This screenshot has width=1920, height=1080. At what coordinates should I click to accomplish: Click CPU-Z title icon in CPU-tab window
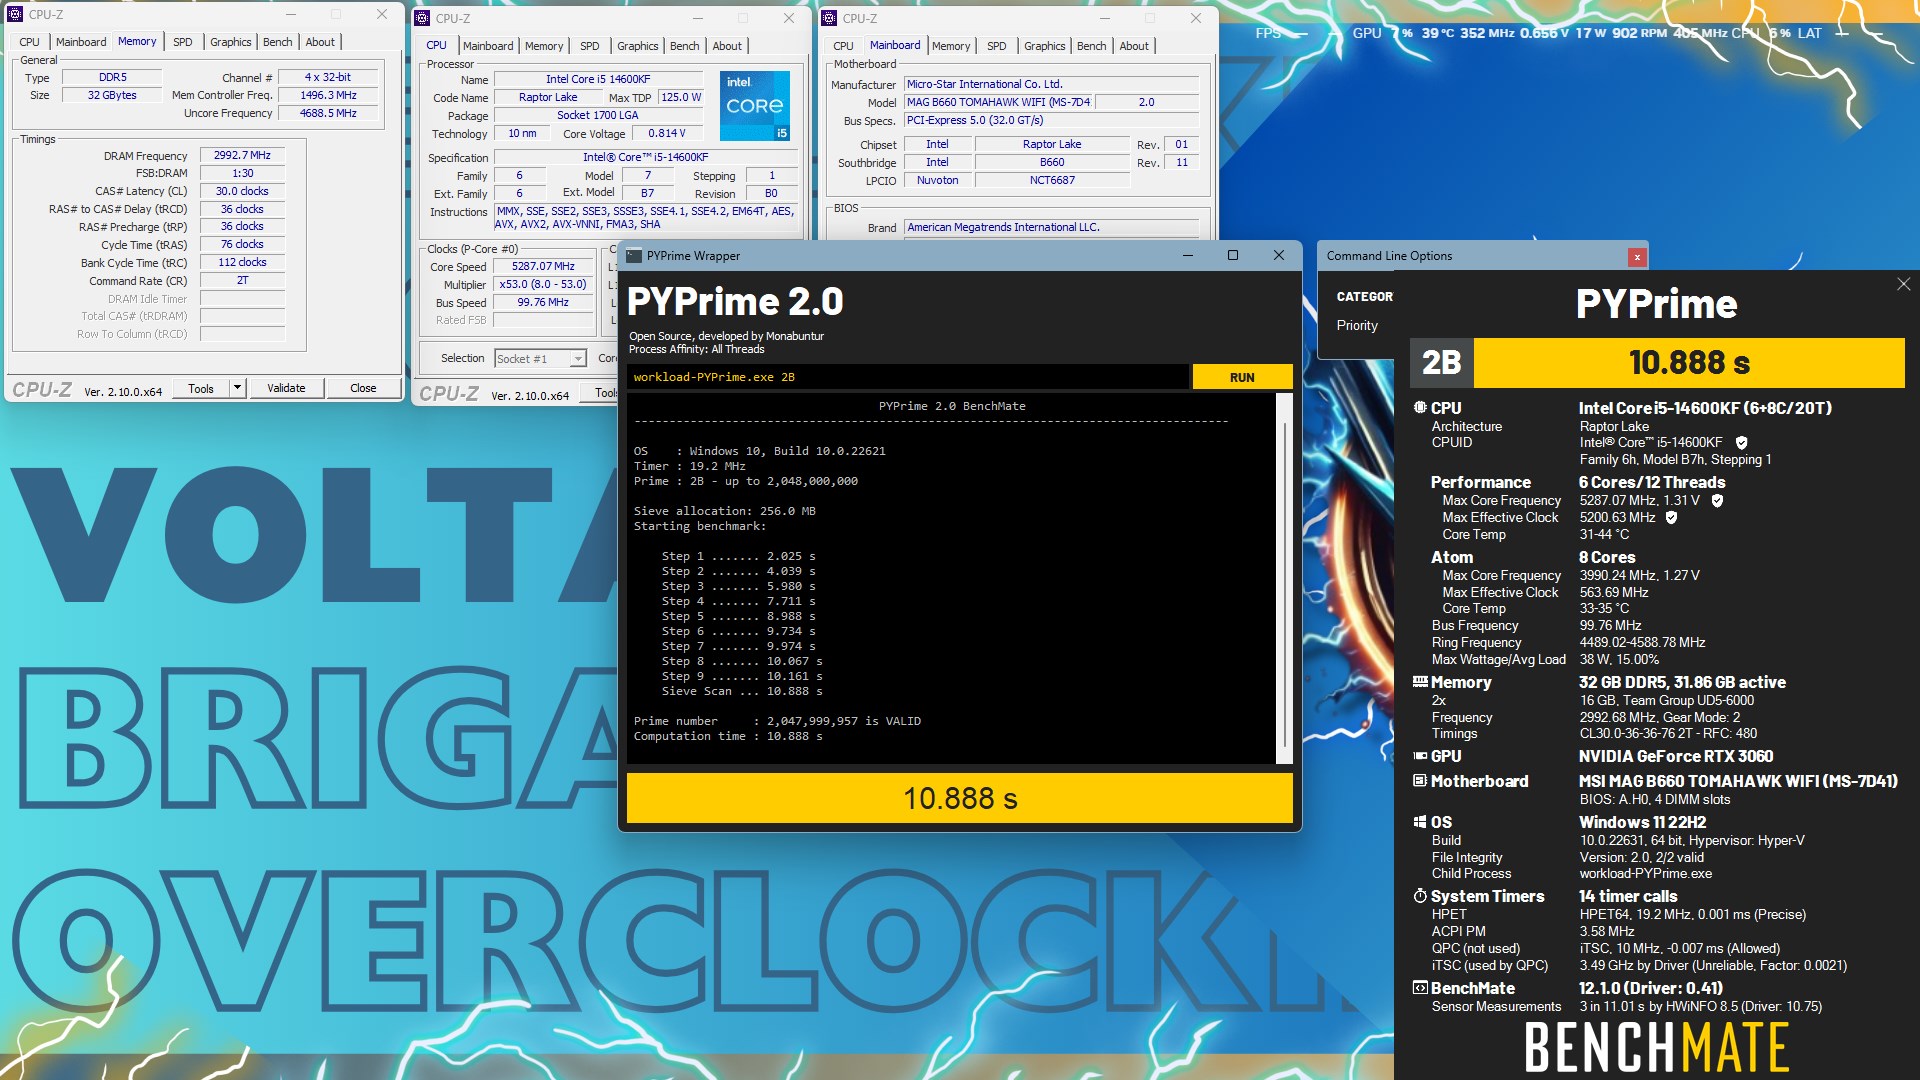point(422,18)
